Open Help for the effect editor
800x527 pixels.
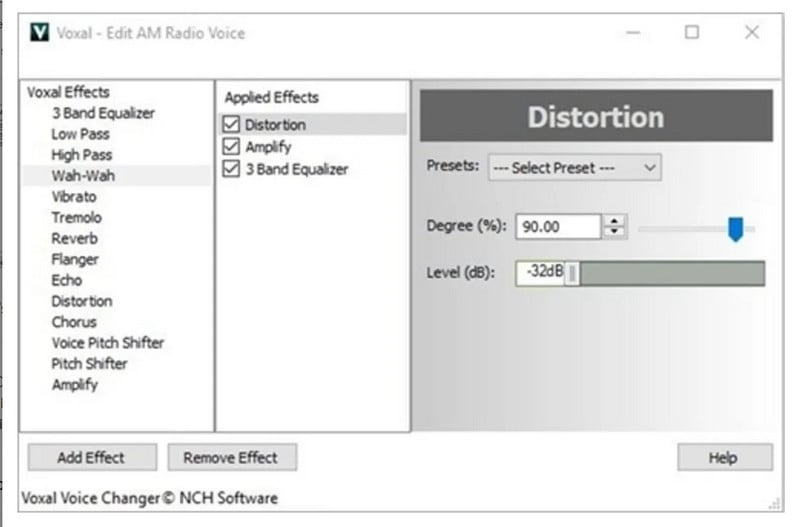pyautogui.click(x=724, y=457)
